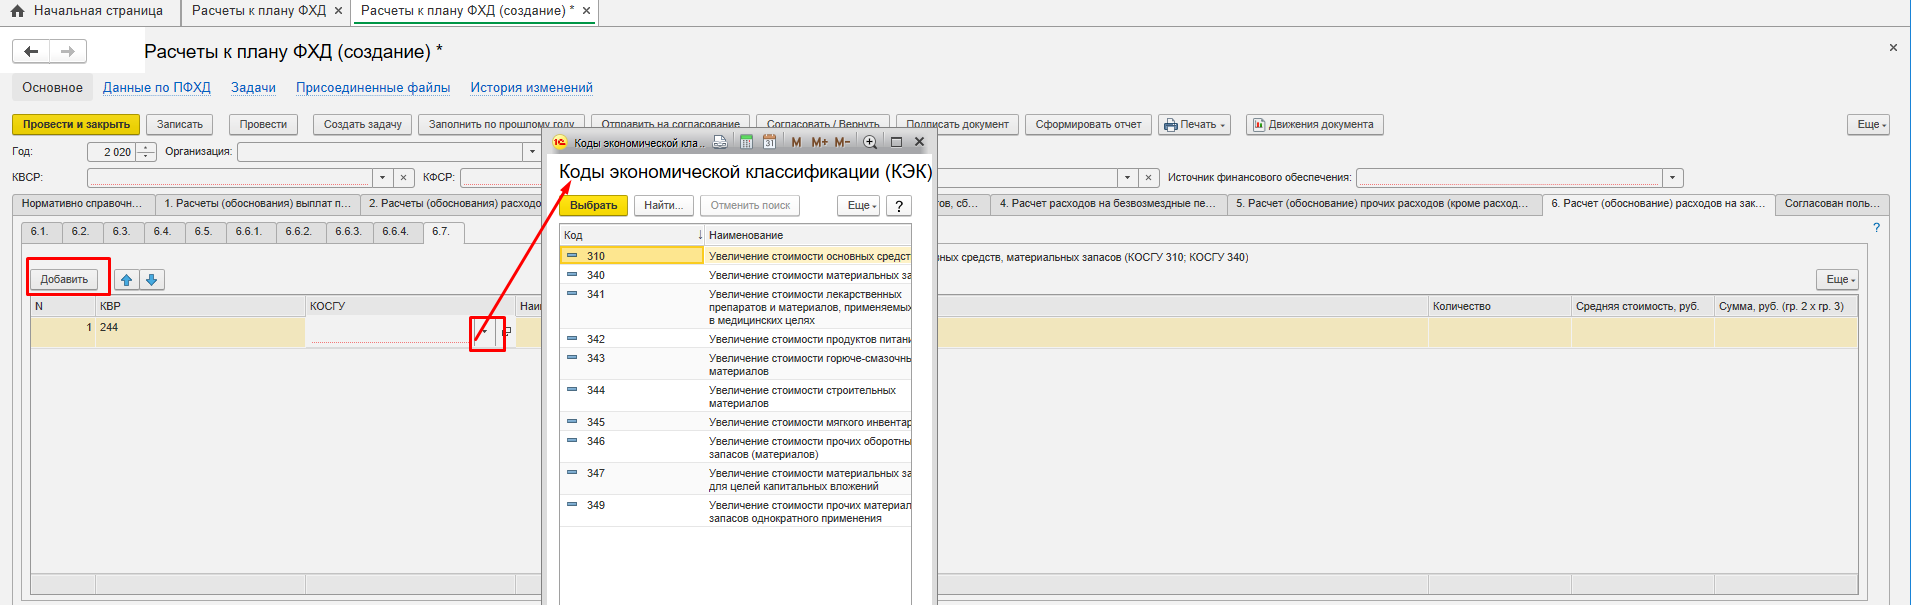
Task: Switch to the 5. Расчет (обоснование) прочих расходов tab
Action: 1382,204
